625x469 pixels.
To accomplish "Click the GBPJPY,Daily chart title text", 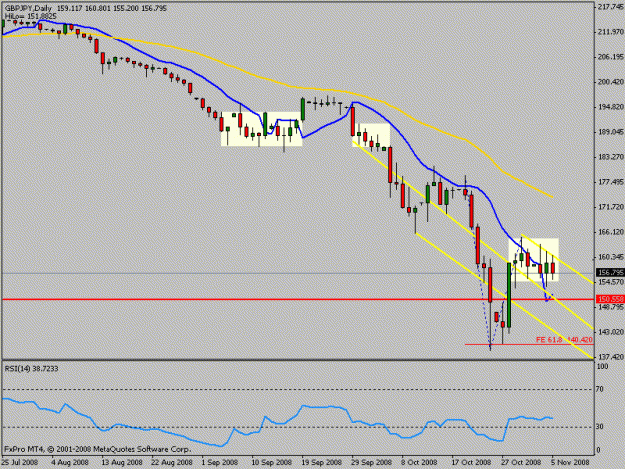I will [28, 8].
